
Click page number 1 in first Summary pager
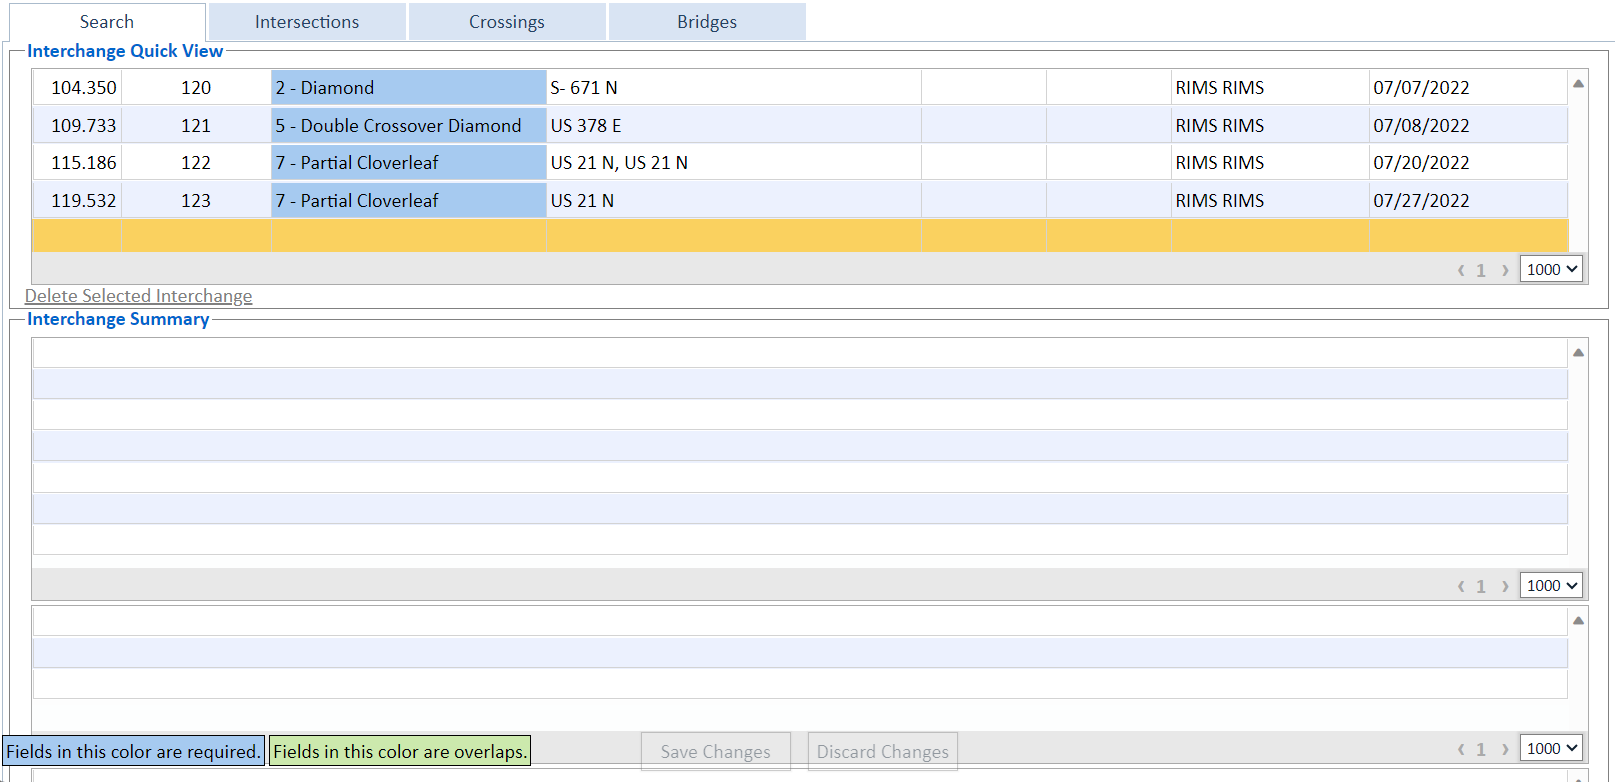tap(1481, 586)
